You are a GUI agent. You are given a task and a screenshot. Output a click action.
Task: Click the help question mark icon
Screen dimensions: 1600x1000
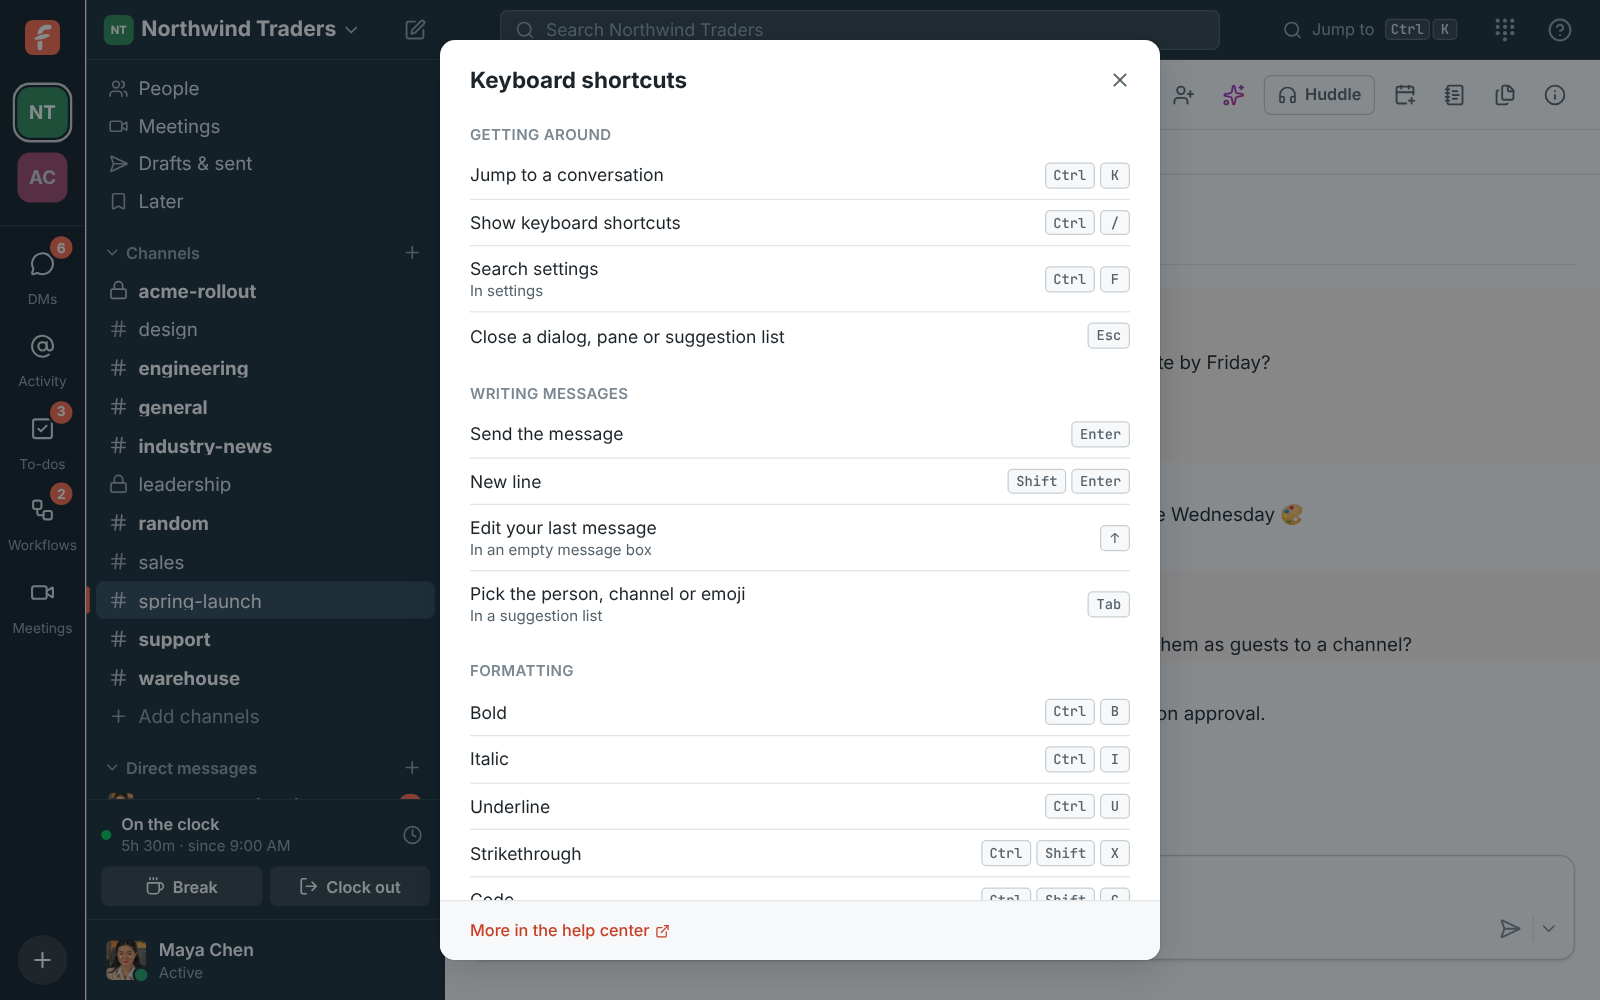(x=1560, y=30)
